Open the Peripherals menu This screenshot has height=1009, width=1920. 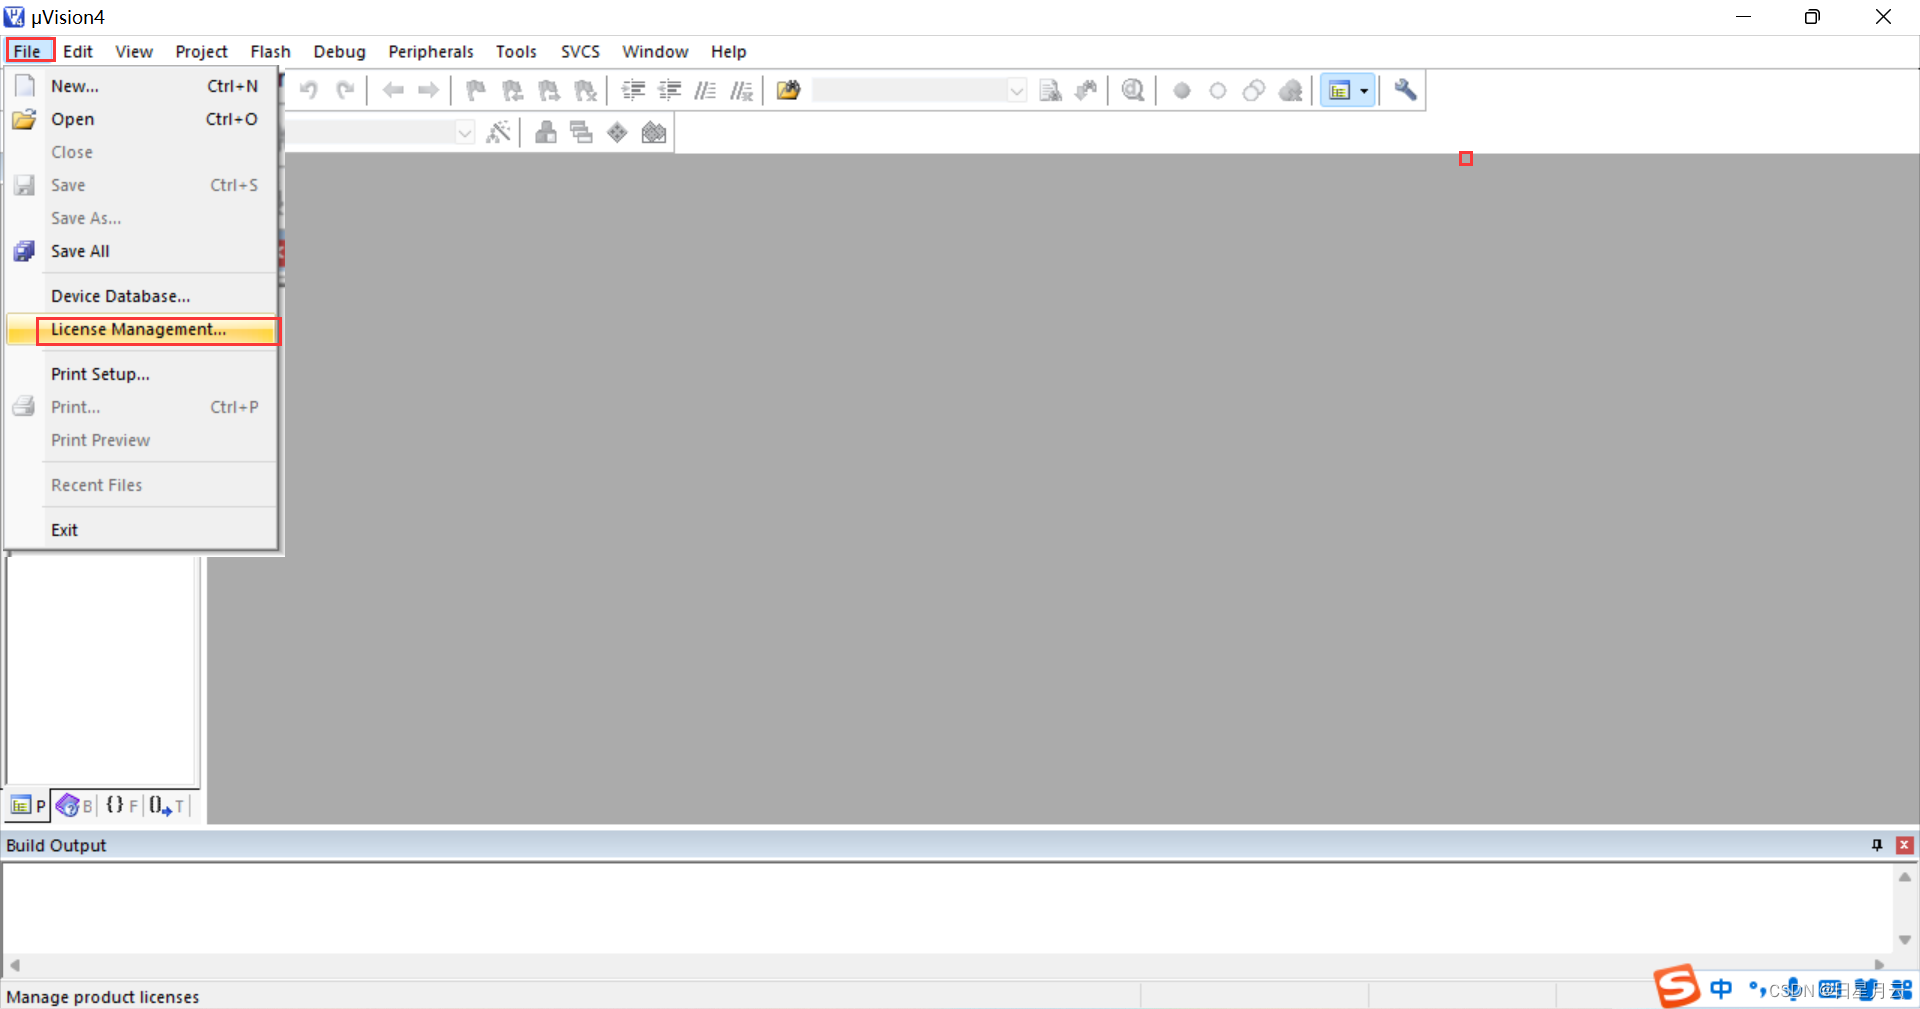pyautogui.click(x=431, y=51)
